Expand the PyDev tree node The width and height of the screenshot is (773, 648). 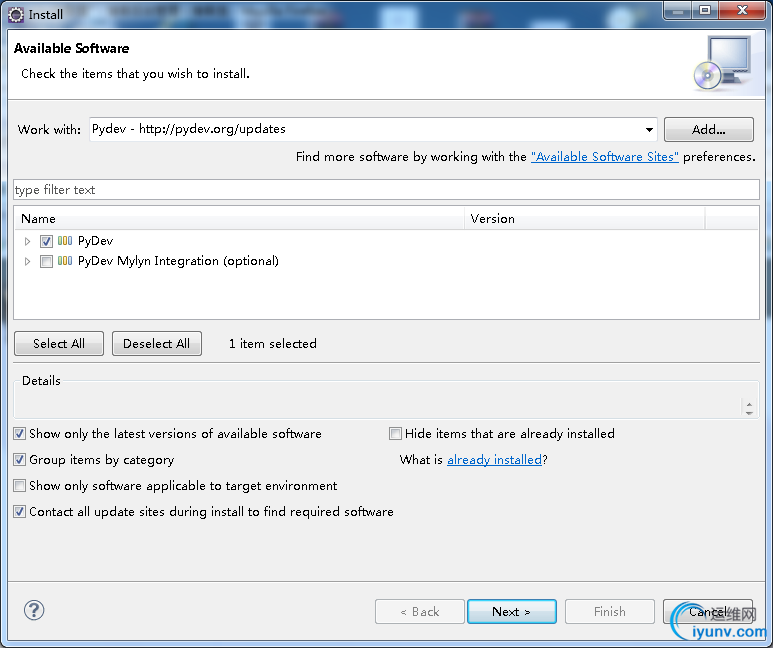tap(28, 241)
